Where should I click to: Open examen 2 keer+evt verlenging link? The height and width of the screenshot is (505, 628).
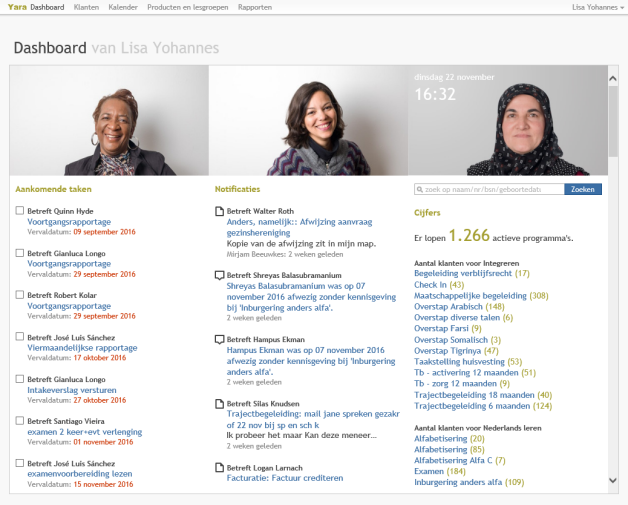point(85,432)
